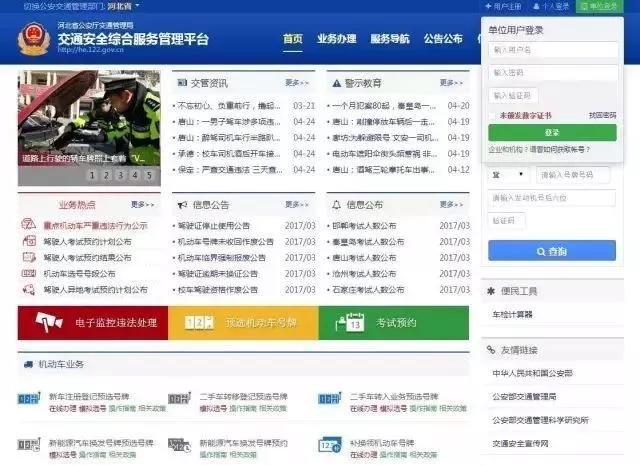Click the icon beside 驾驶人异地考试预约计划公布

[29, 289]
